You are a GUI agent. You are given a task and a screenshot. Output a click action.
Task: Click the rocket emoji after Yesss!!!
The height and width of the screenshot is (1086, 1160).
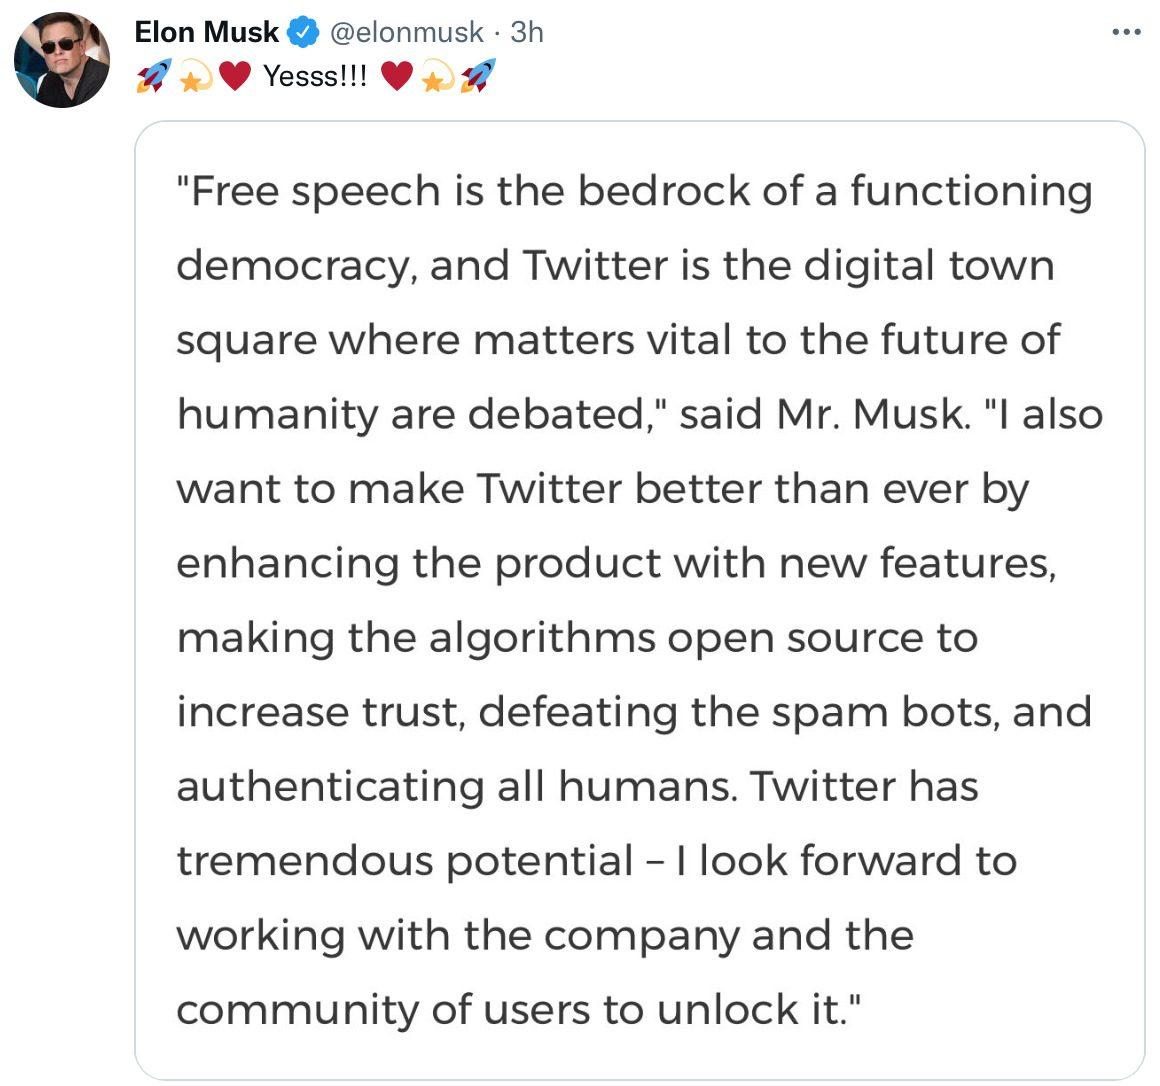[477, 76]
